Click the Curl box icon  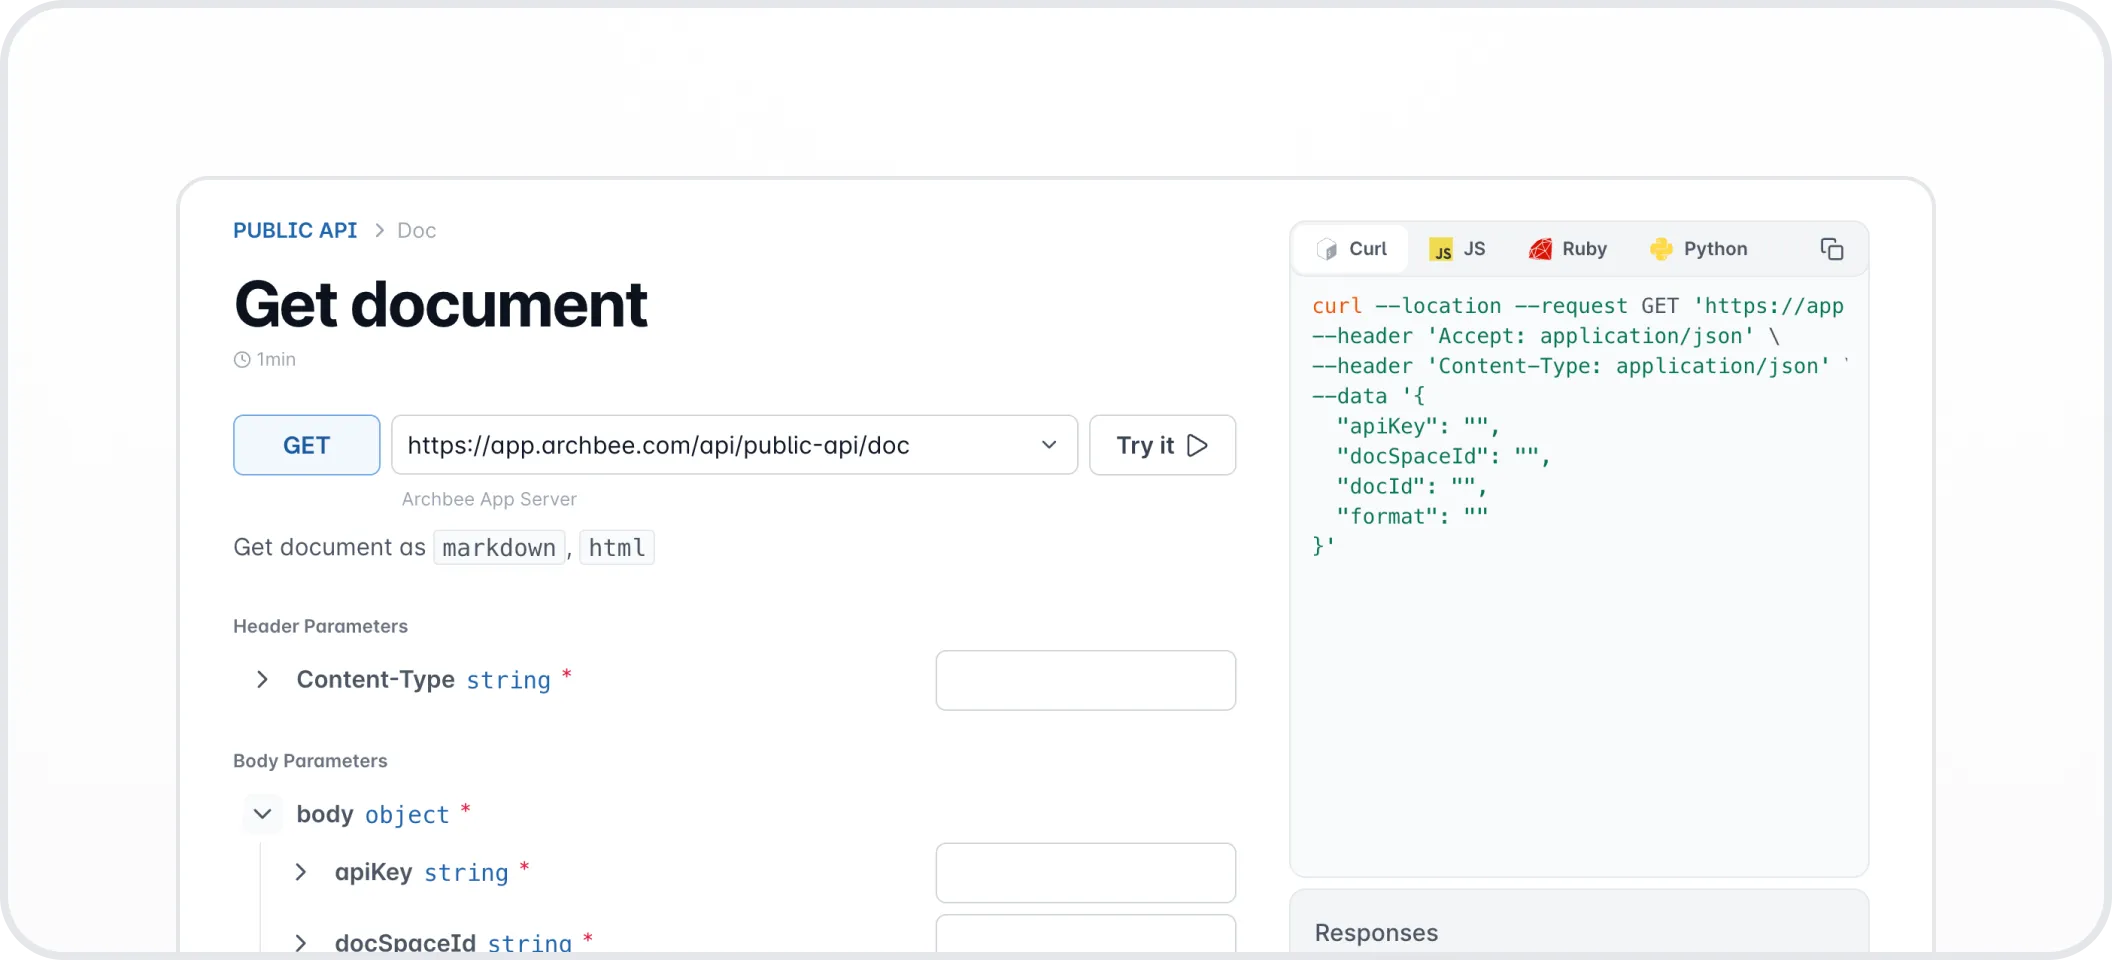tap(1327, 249)
